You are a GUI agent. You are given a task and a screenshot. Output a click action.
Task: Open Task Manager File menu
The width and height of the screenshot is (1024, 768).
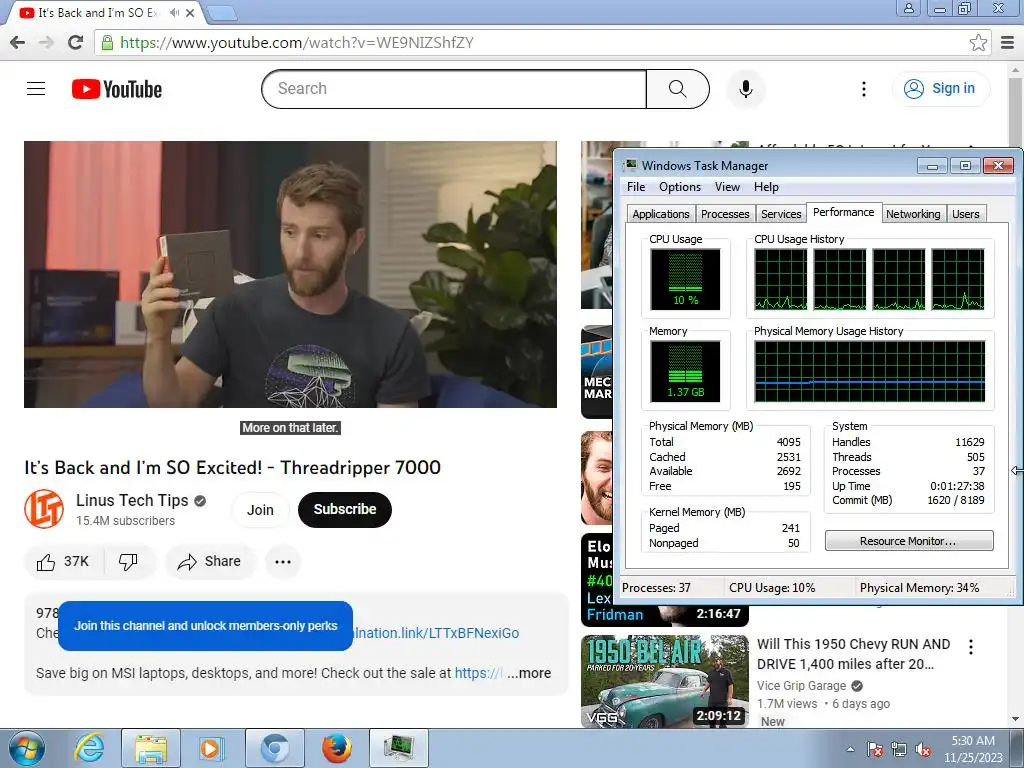tap(636, 187)
